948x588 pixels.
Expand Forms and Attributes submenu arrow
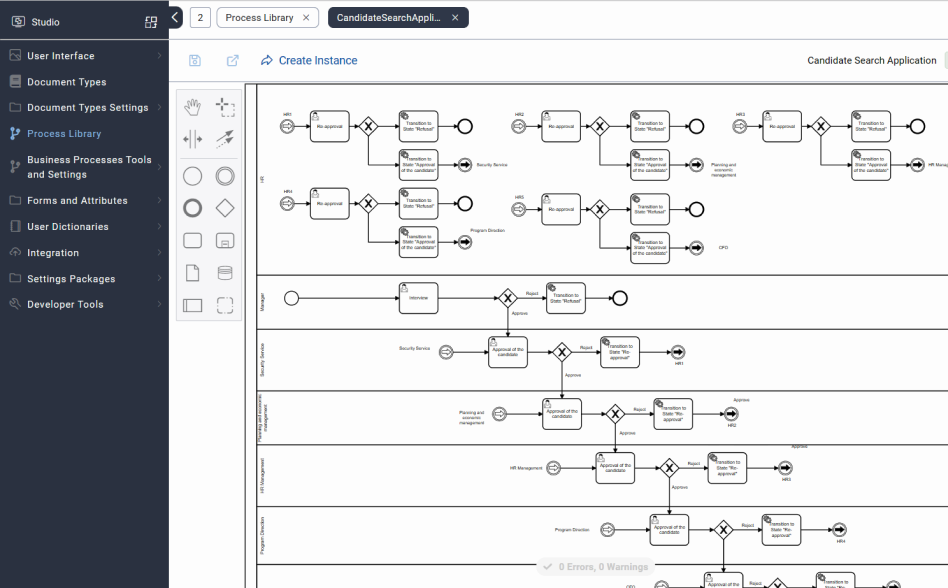[159, 200]
